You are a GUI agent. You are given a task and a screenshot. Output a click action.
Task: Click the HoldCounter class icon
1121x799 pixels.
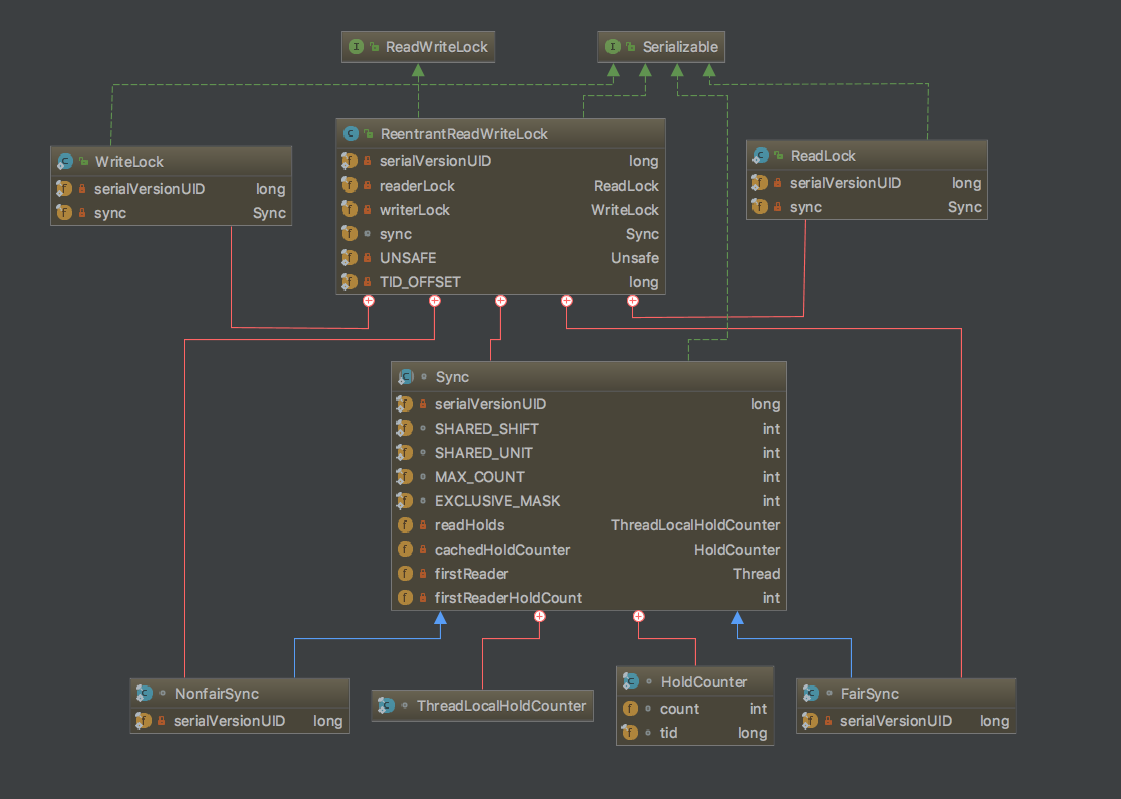(631, 682)
